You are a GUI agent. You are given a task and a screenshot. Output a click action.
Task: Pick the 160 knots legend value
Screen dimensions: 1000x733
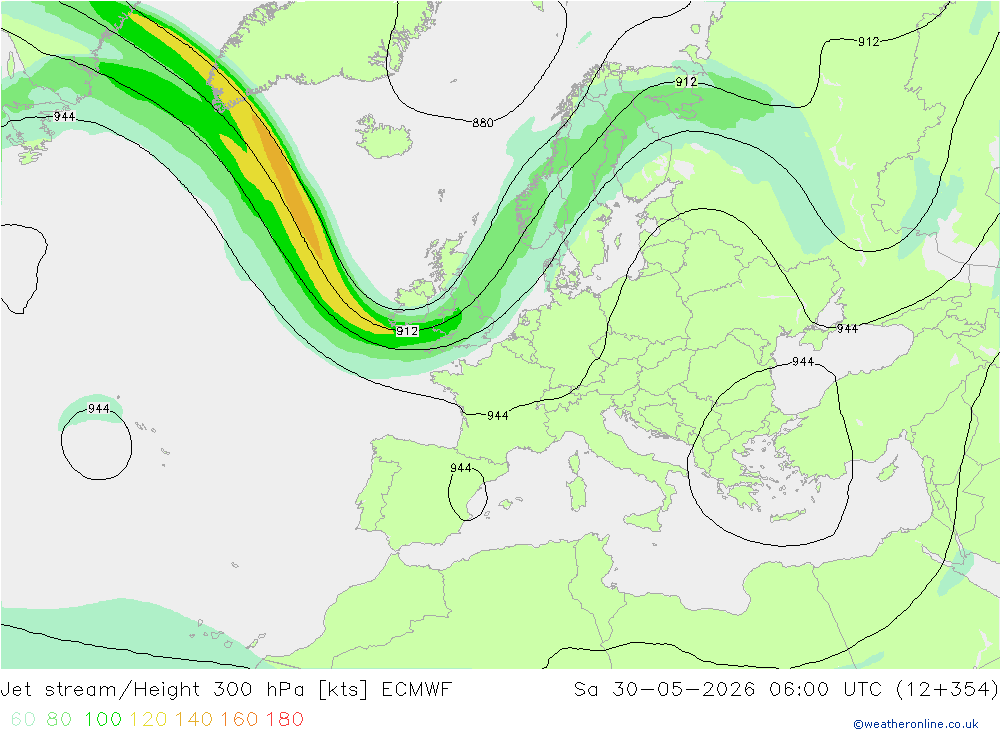coord(239,719)
